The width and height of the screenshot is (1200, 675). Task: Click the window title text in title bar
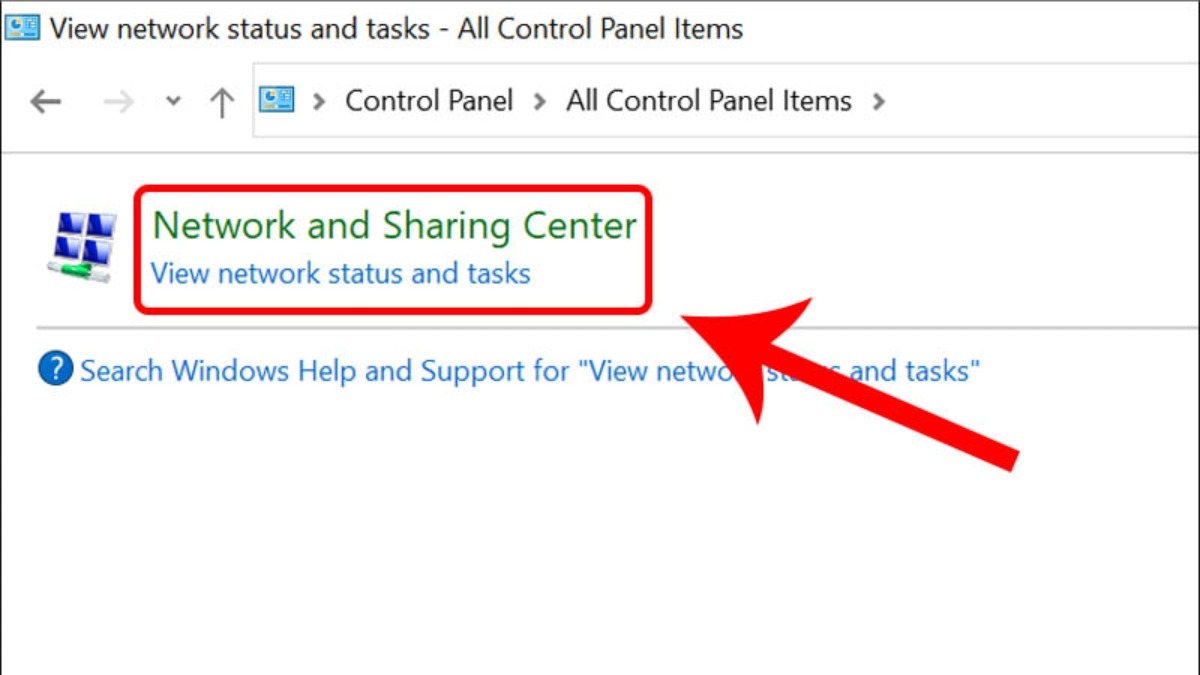(x=396, y=28)
